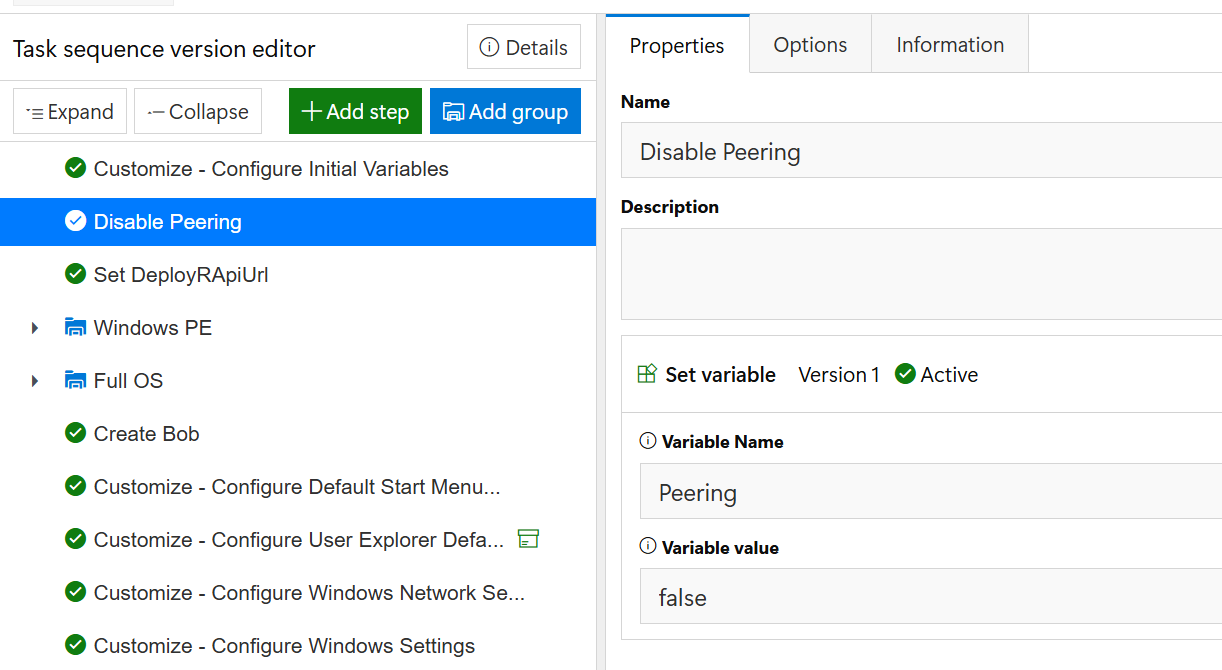Click the blue Add group button
Viewport: 1222px width, 670px height.
click(x=505, y=111)
